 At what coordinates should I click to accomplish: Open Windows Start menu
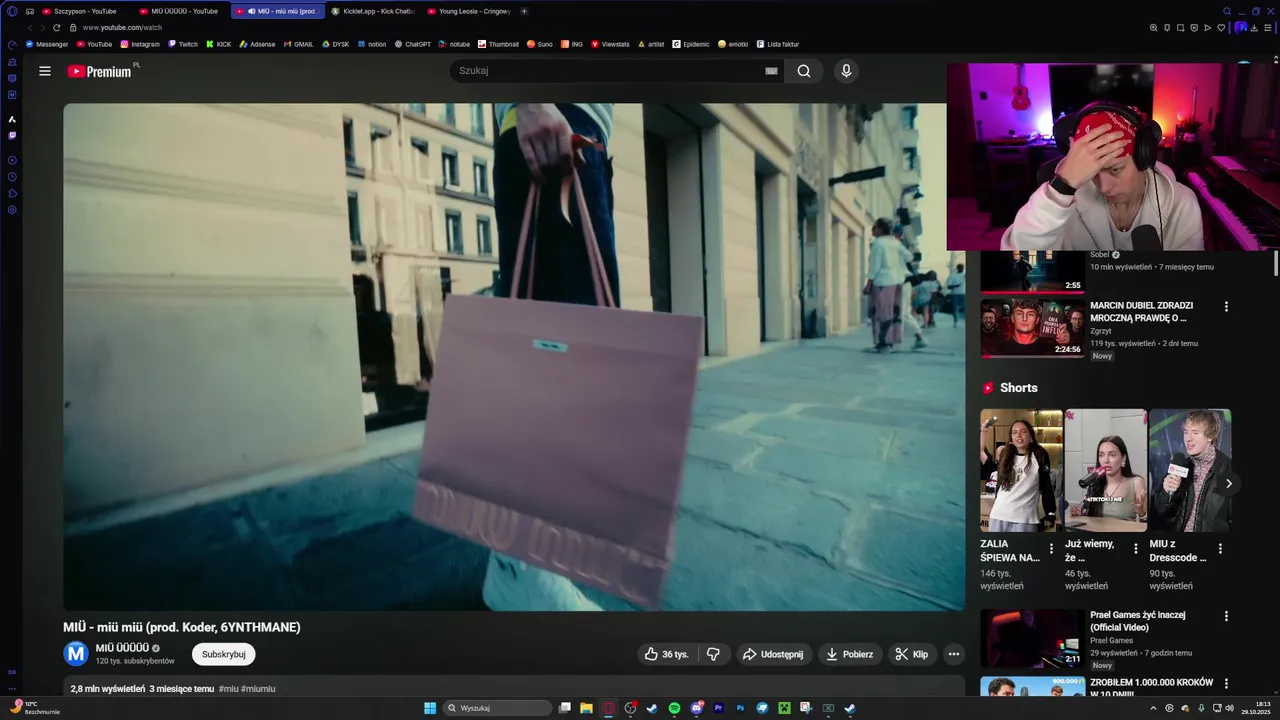click(430, 708)
